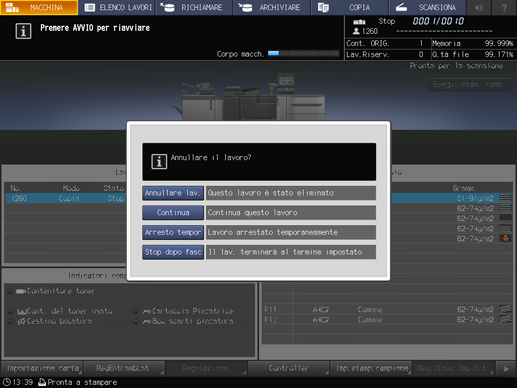The height and width of the screenshot is (388, 517).
Task: Choose Arresto tempor option
Action: click(173, 232)
